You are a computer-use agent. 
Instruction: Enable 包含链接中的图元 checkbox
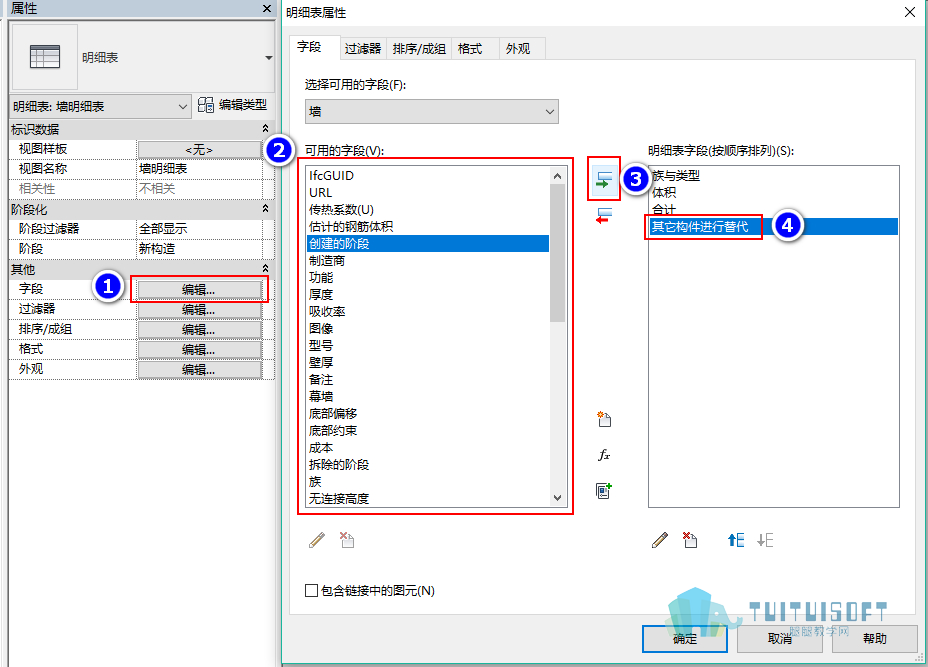(x=311, y=591)
